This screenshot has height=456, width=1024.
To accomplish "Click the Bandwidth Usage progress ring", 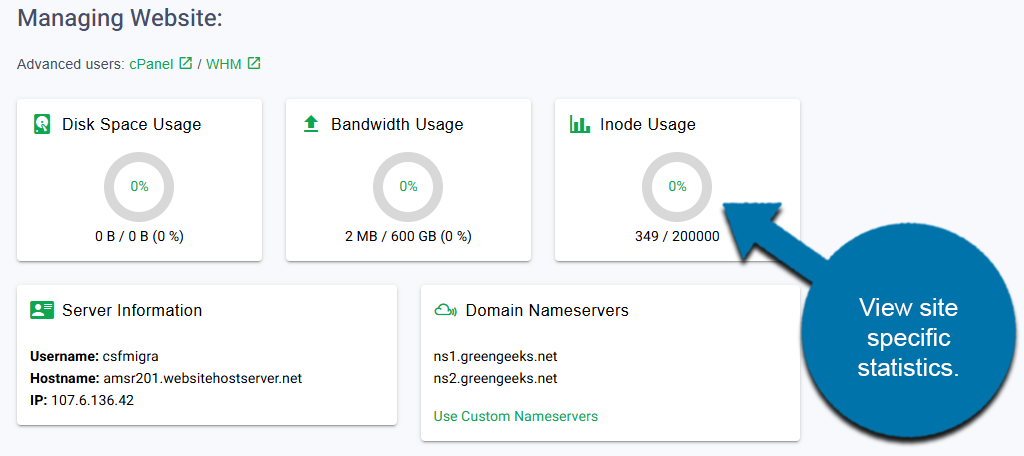I will [x=408, y=187].
